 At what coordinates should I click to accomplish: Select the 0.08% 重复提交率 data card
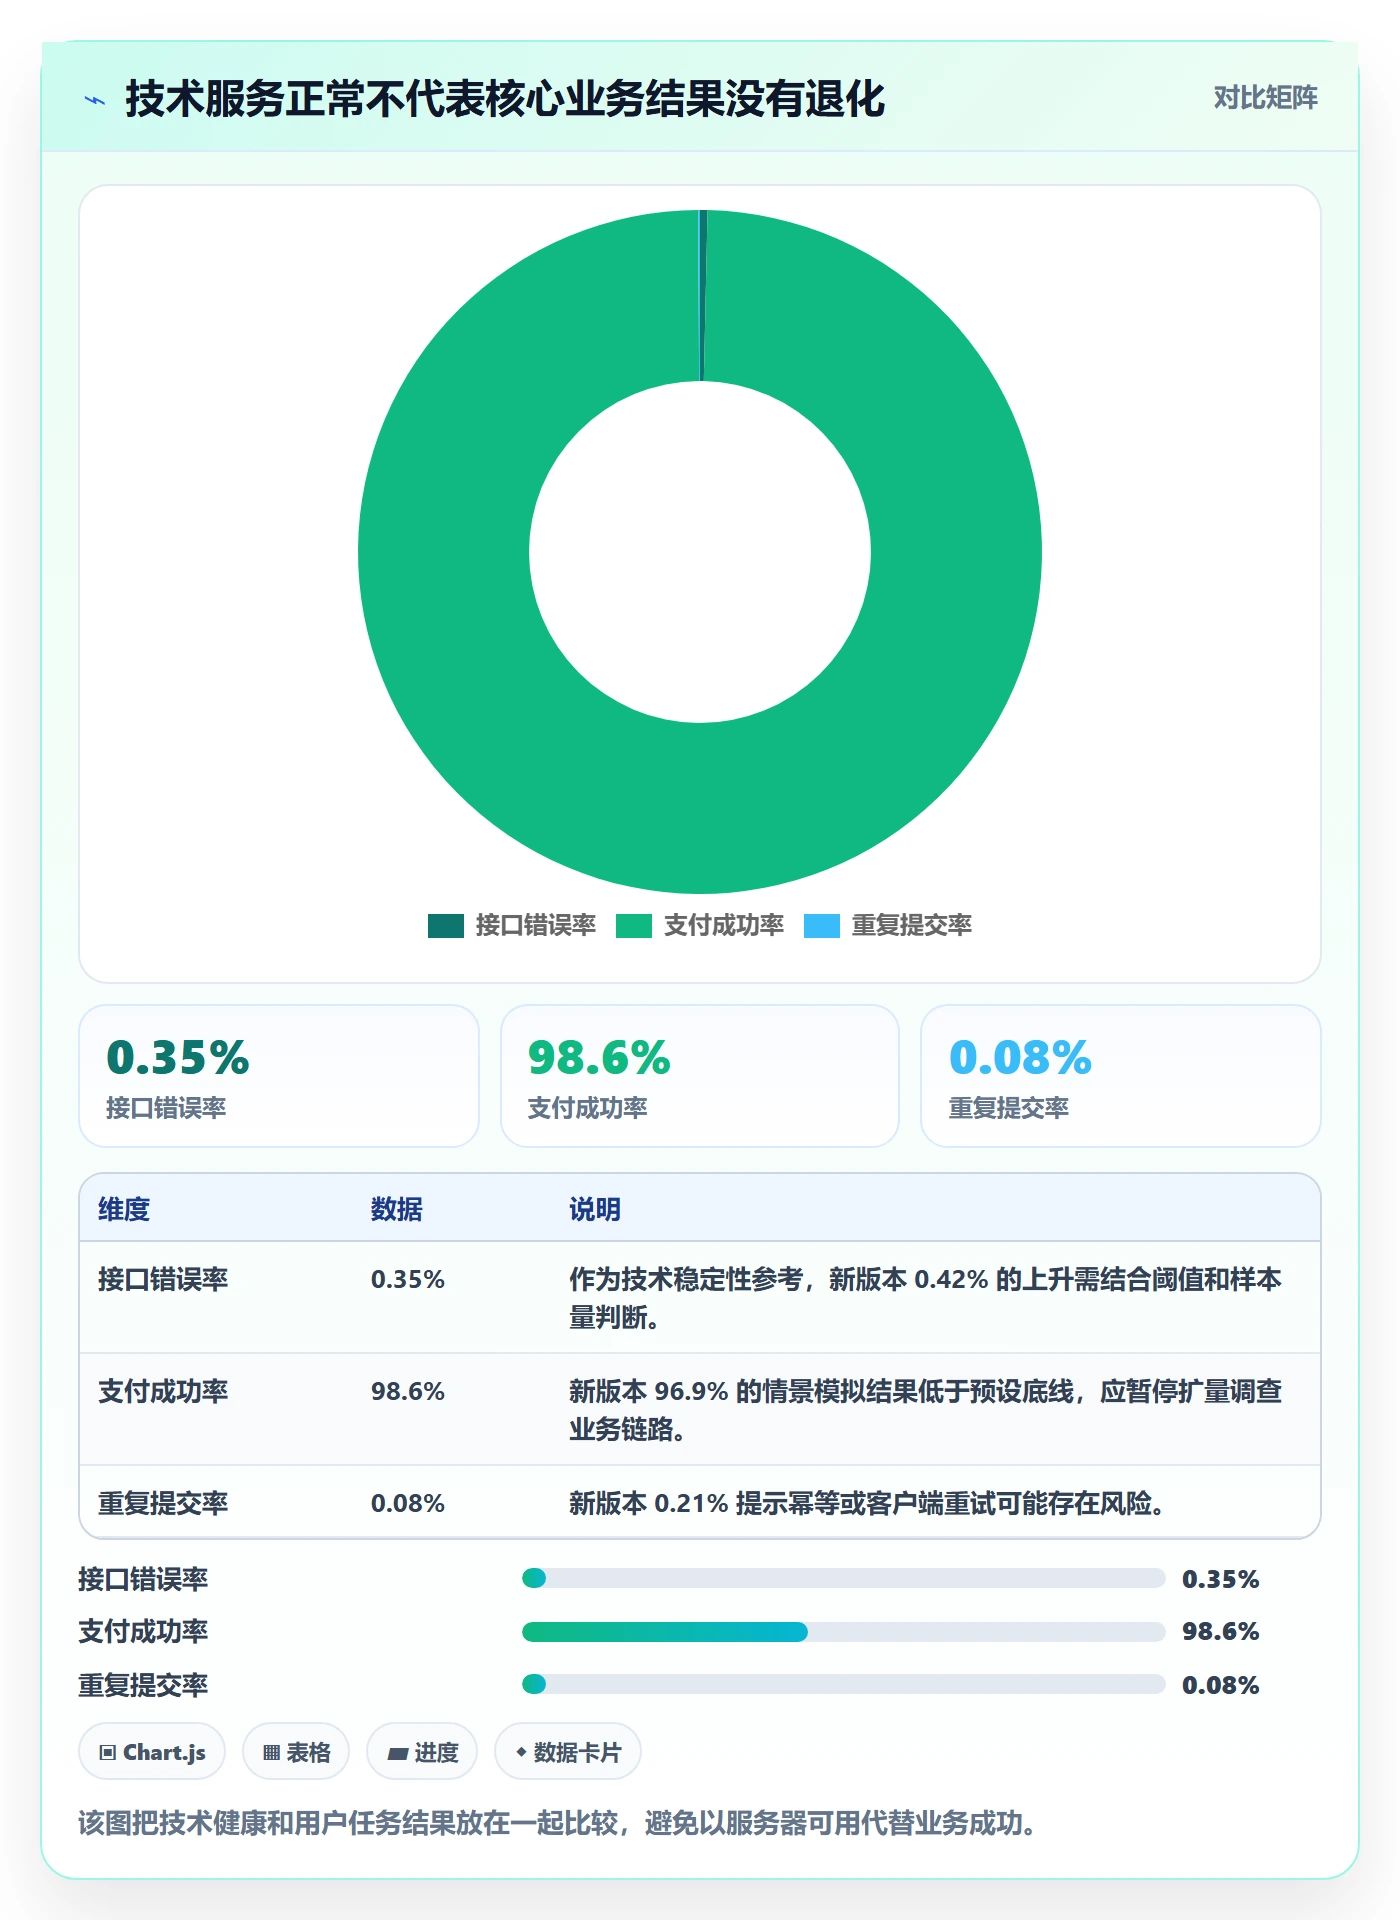pos(1121,1076)
